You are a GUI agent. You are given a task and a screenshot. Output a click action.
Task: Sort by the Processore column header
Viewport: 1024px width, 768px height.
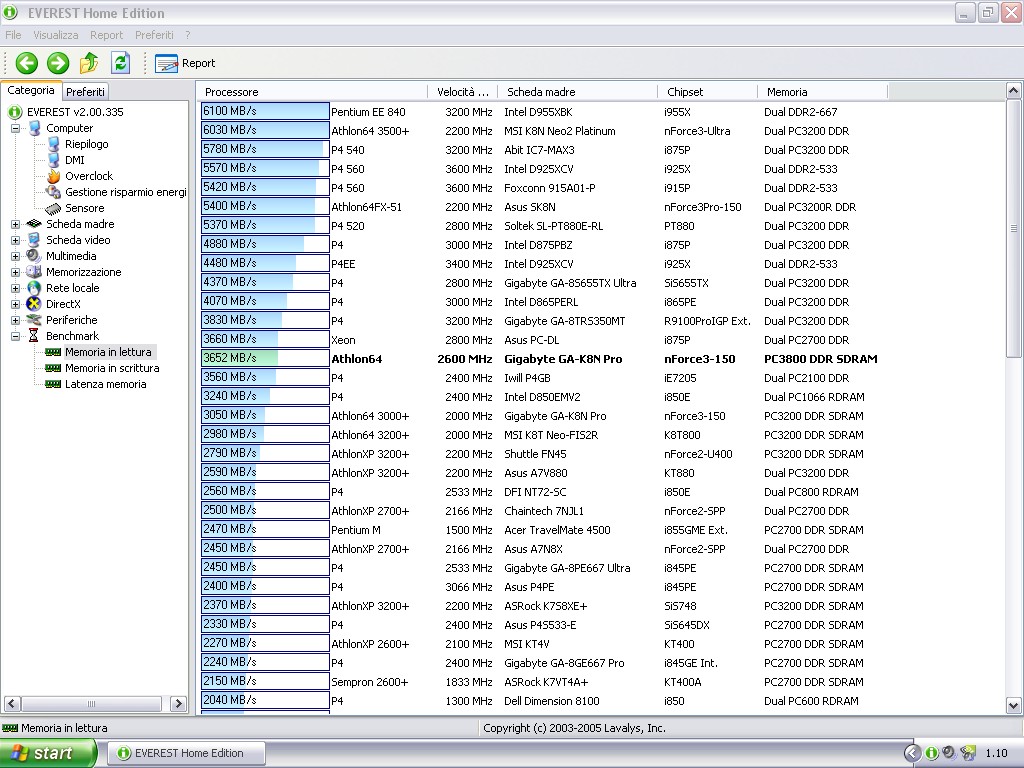click(312, 92)
